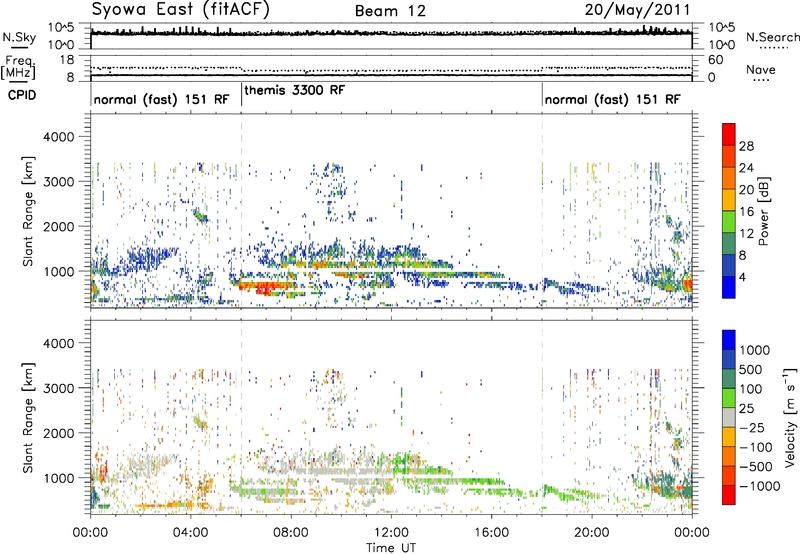Click the 'Beam 12' label
This screenshot has height=554, width=800.
[x=390, y=11]
